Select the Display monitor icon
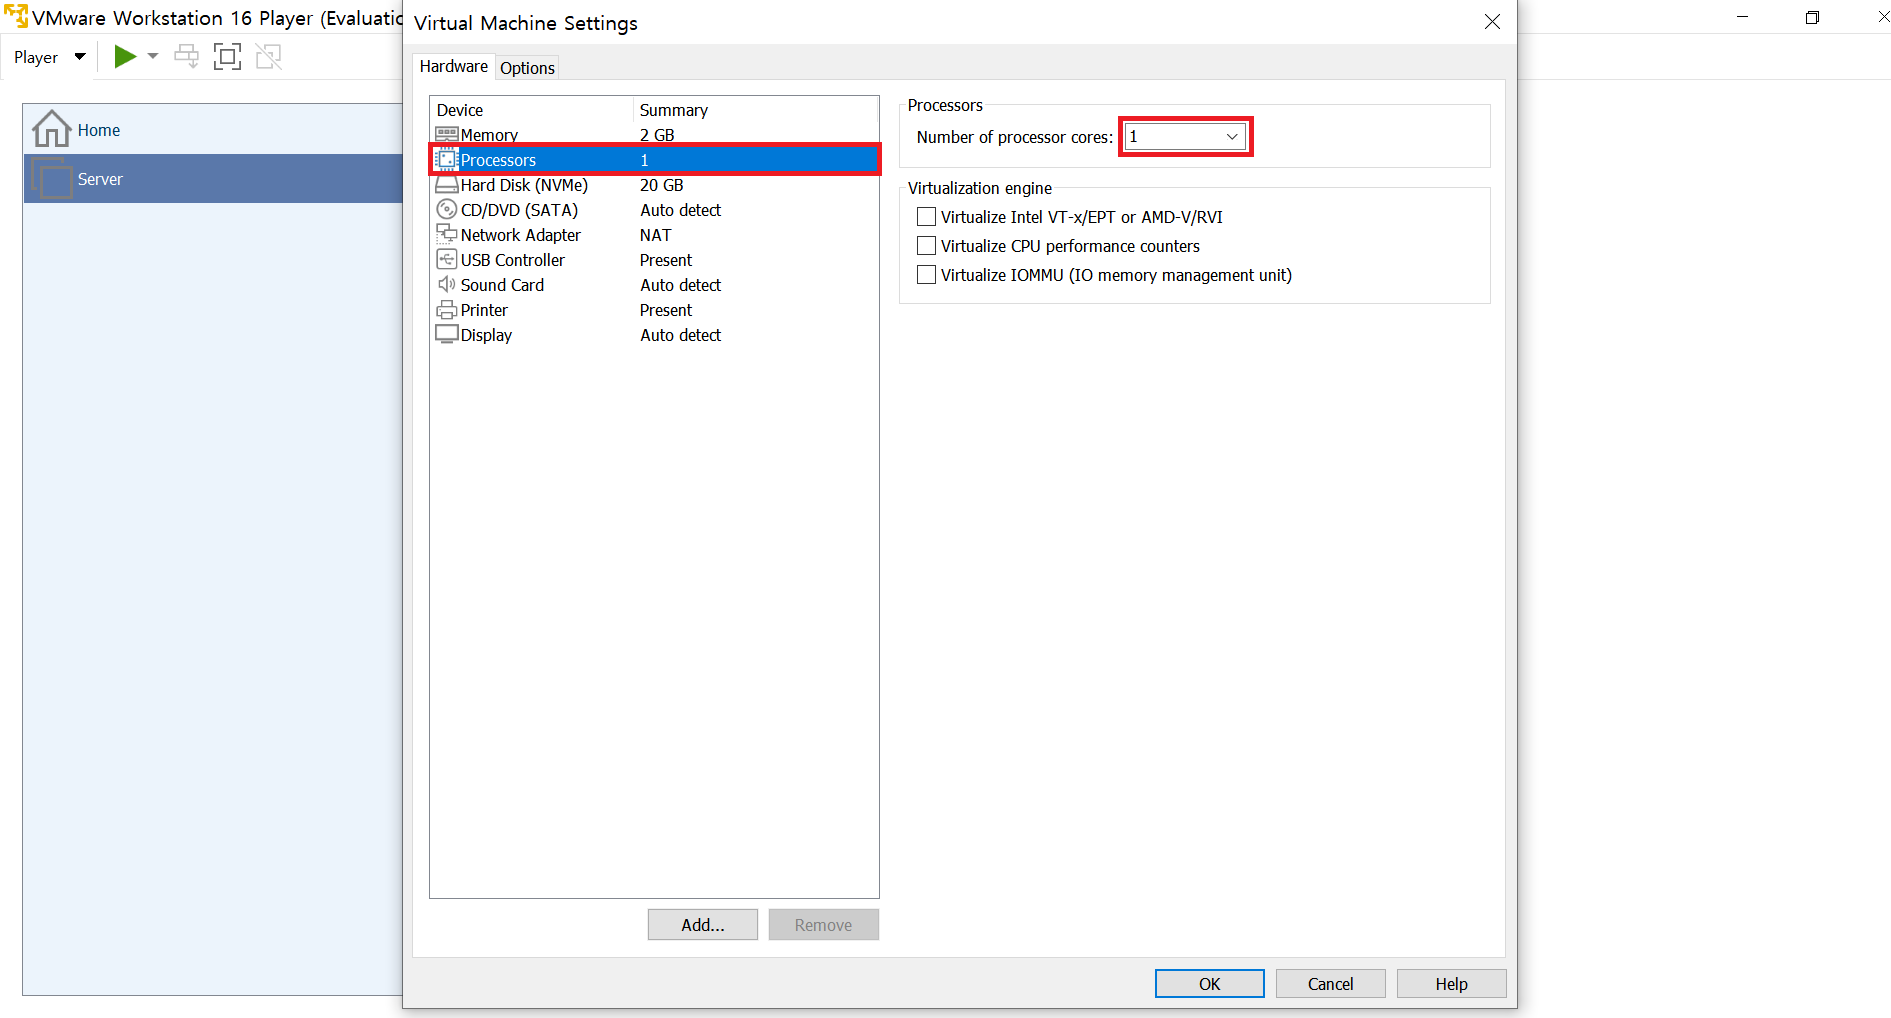The height and width of the screenshot is (1018, 1891). tap(447, 335)
